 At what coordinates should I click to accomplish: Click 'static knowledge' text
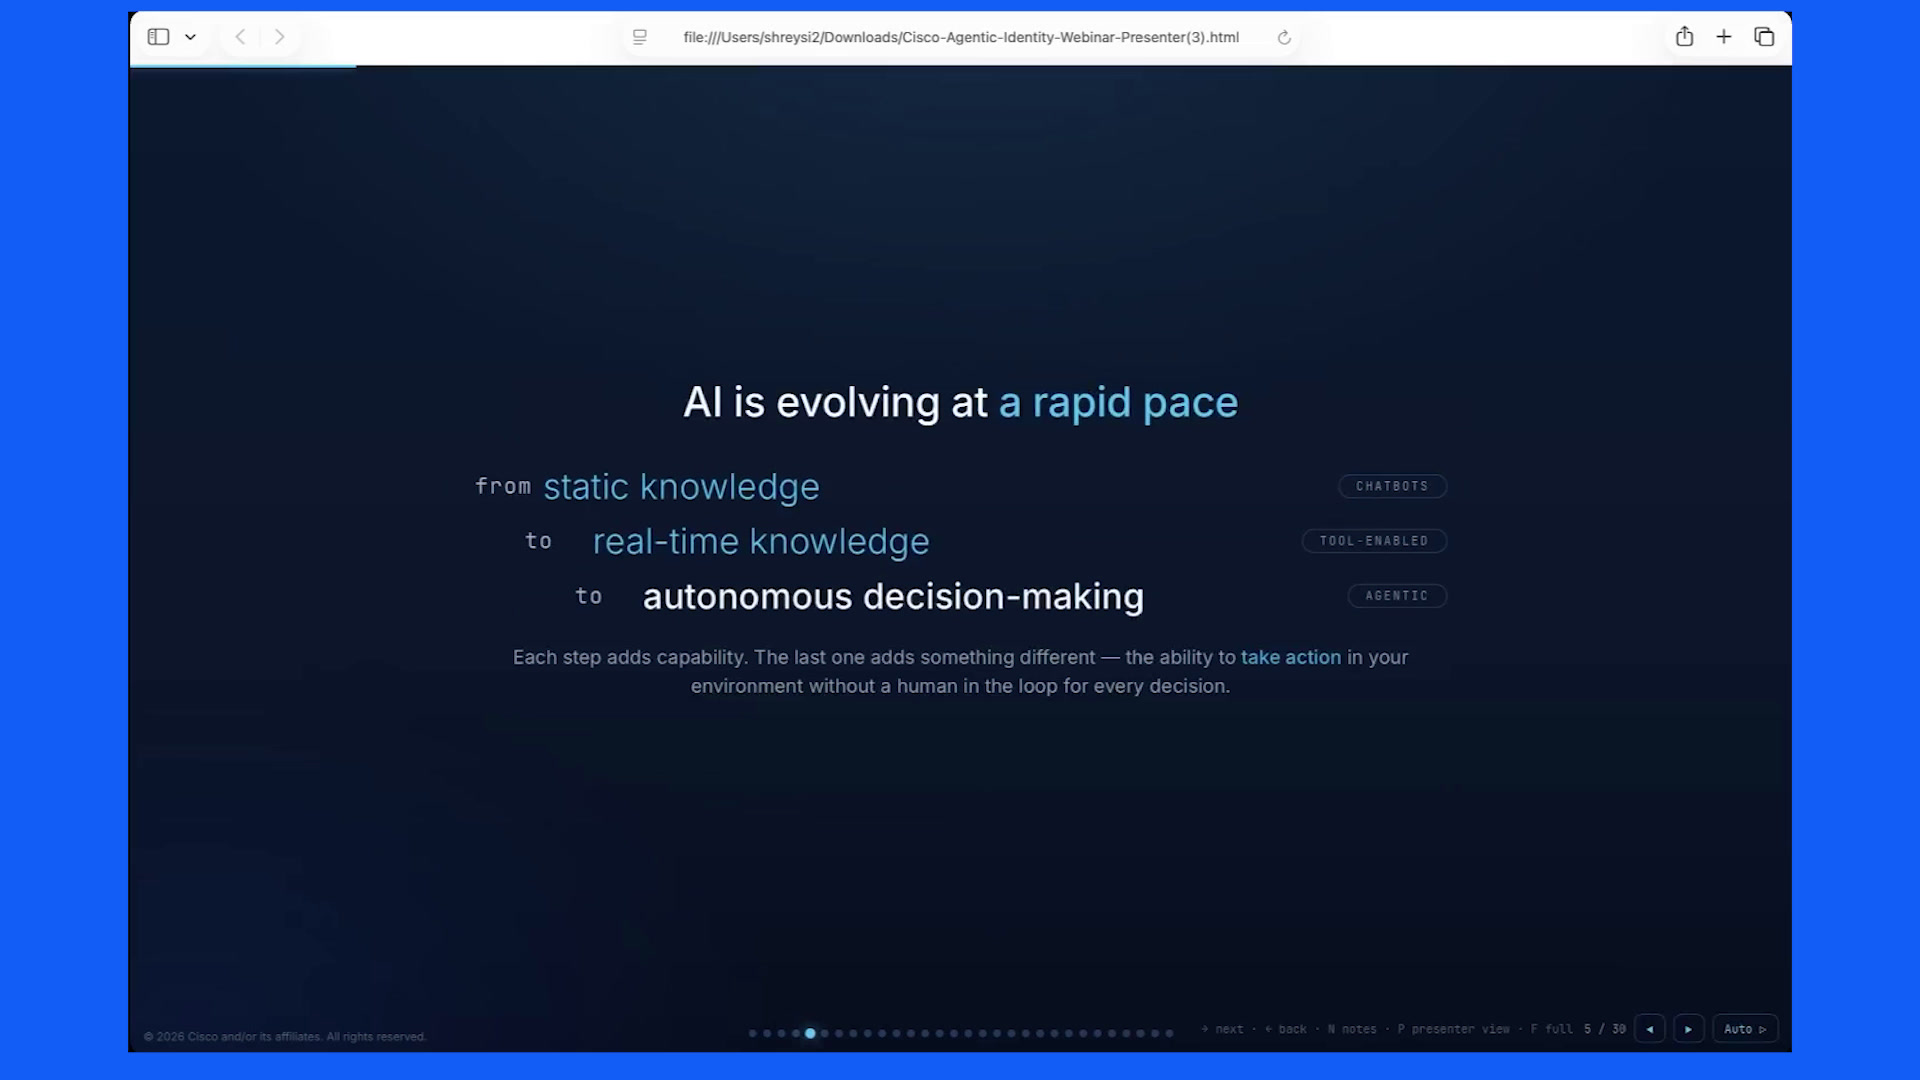click(681, 487)
